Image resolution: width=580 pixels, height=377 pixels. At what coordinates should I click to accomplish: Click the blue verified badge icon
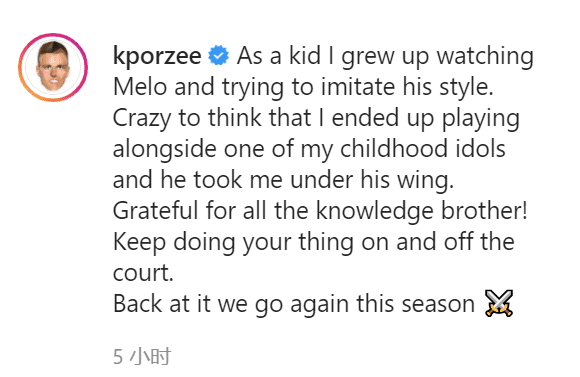pyautogui.click(x=219, y=55)
